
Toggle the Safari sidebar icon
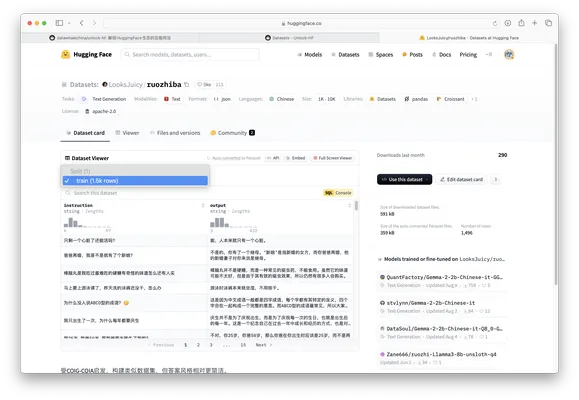click(59, 23)
